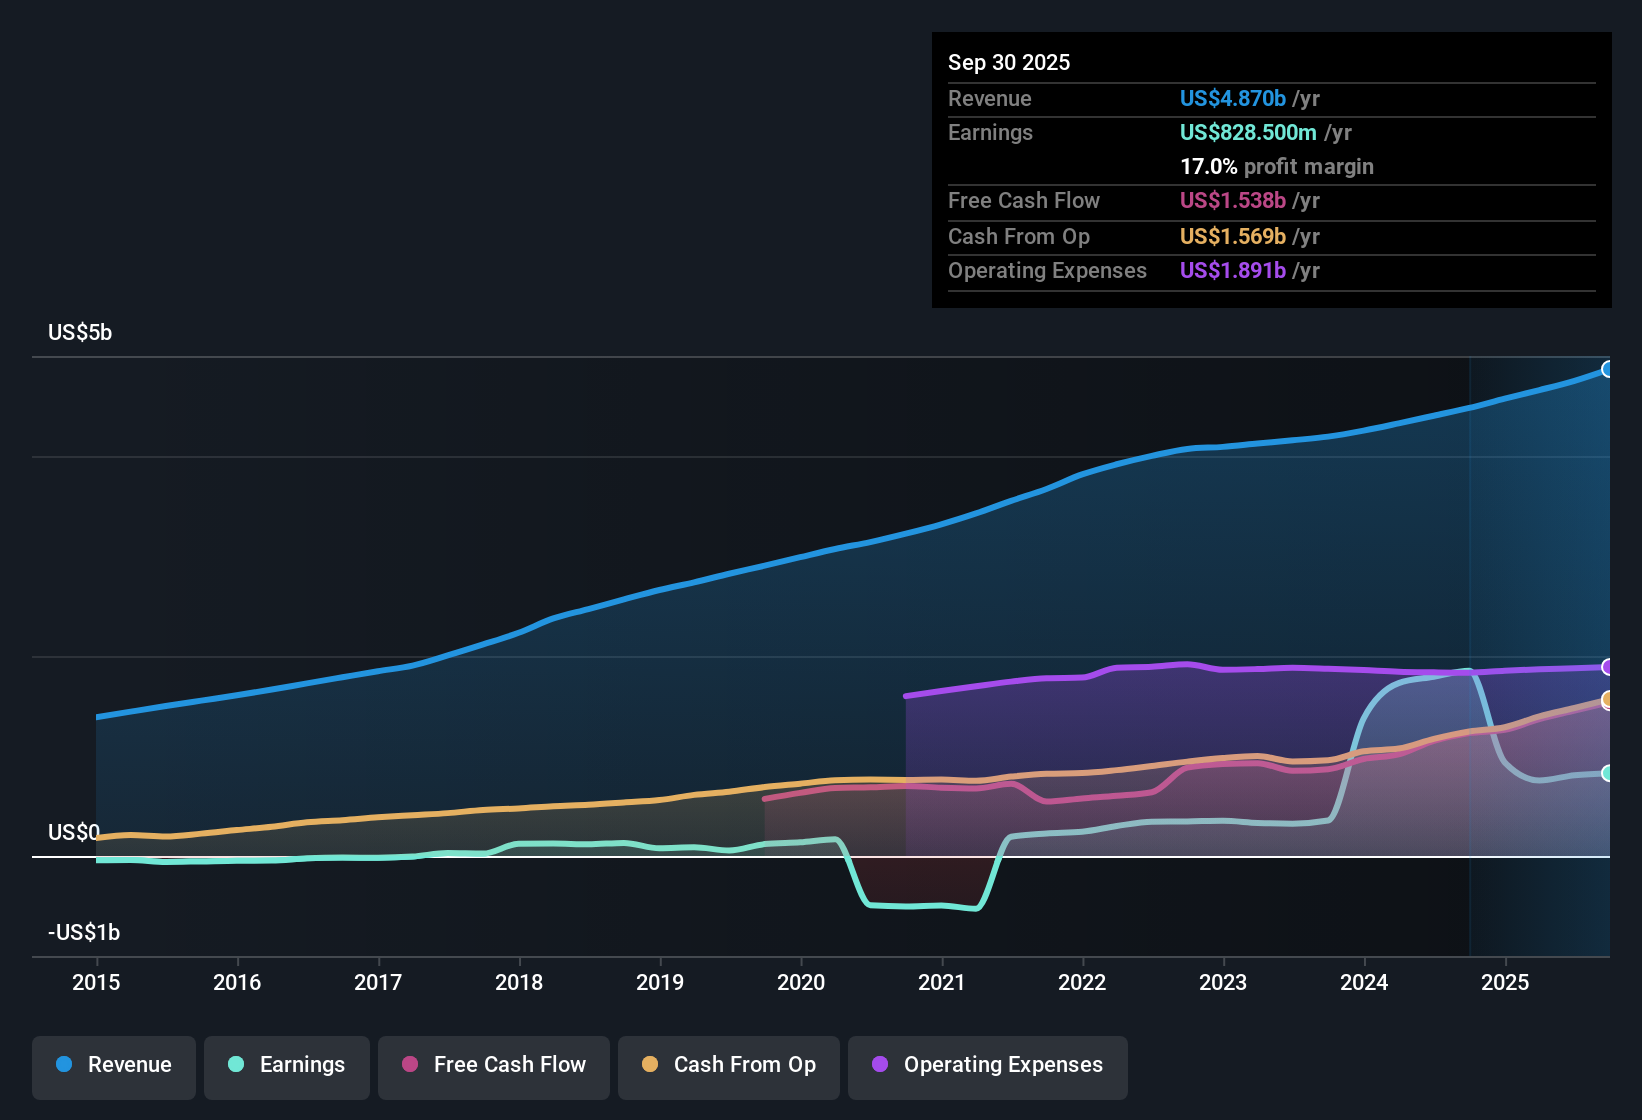Image resolution: width=1642 pixels, height=1120 pixels.
Task: Click the 2020 x-axis label
Action: click(x=801, y=982)
